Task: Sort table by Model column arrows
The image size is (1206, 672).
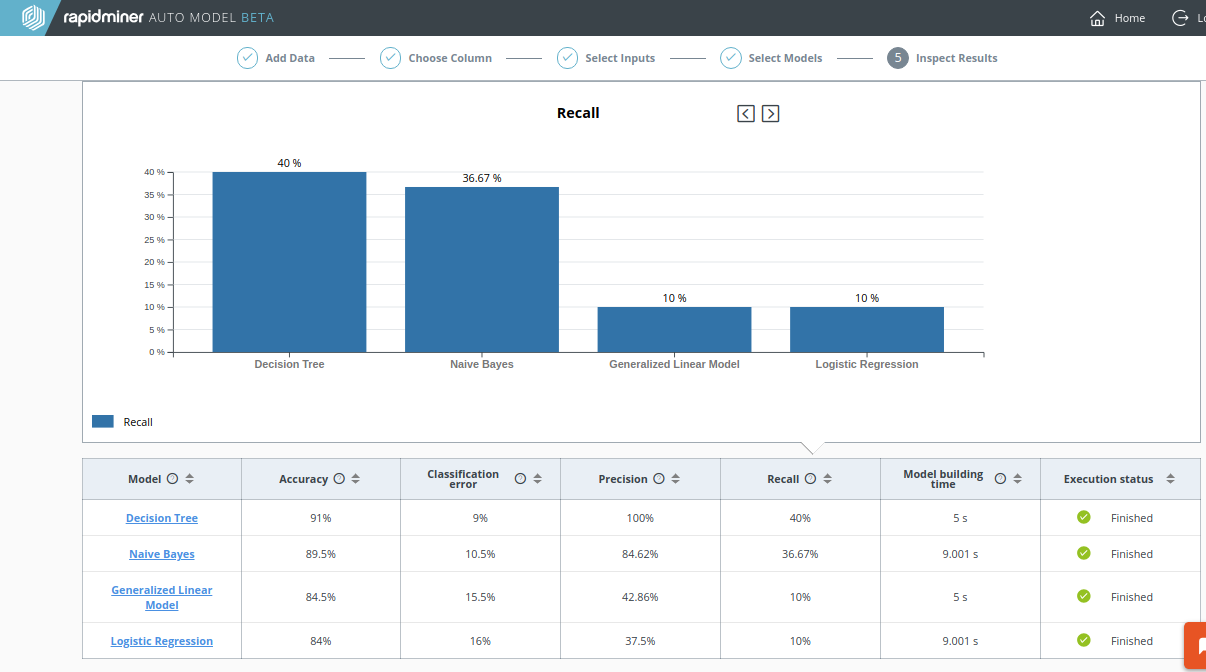Action: click(x=190, y=479)
